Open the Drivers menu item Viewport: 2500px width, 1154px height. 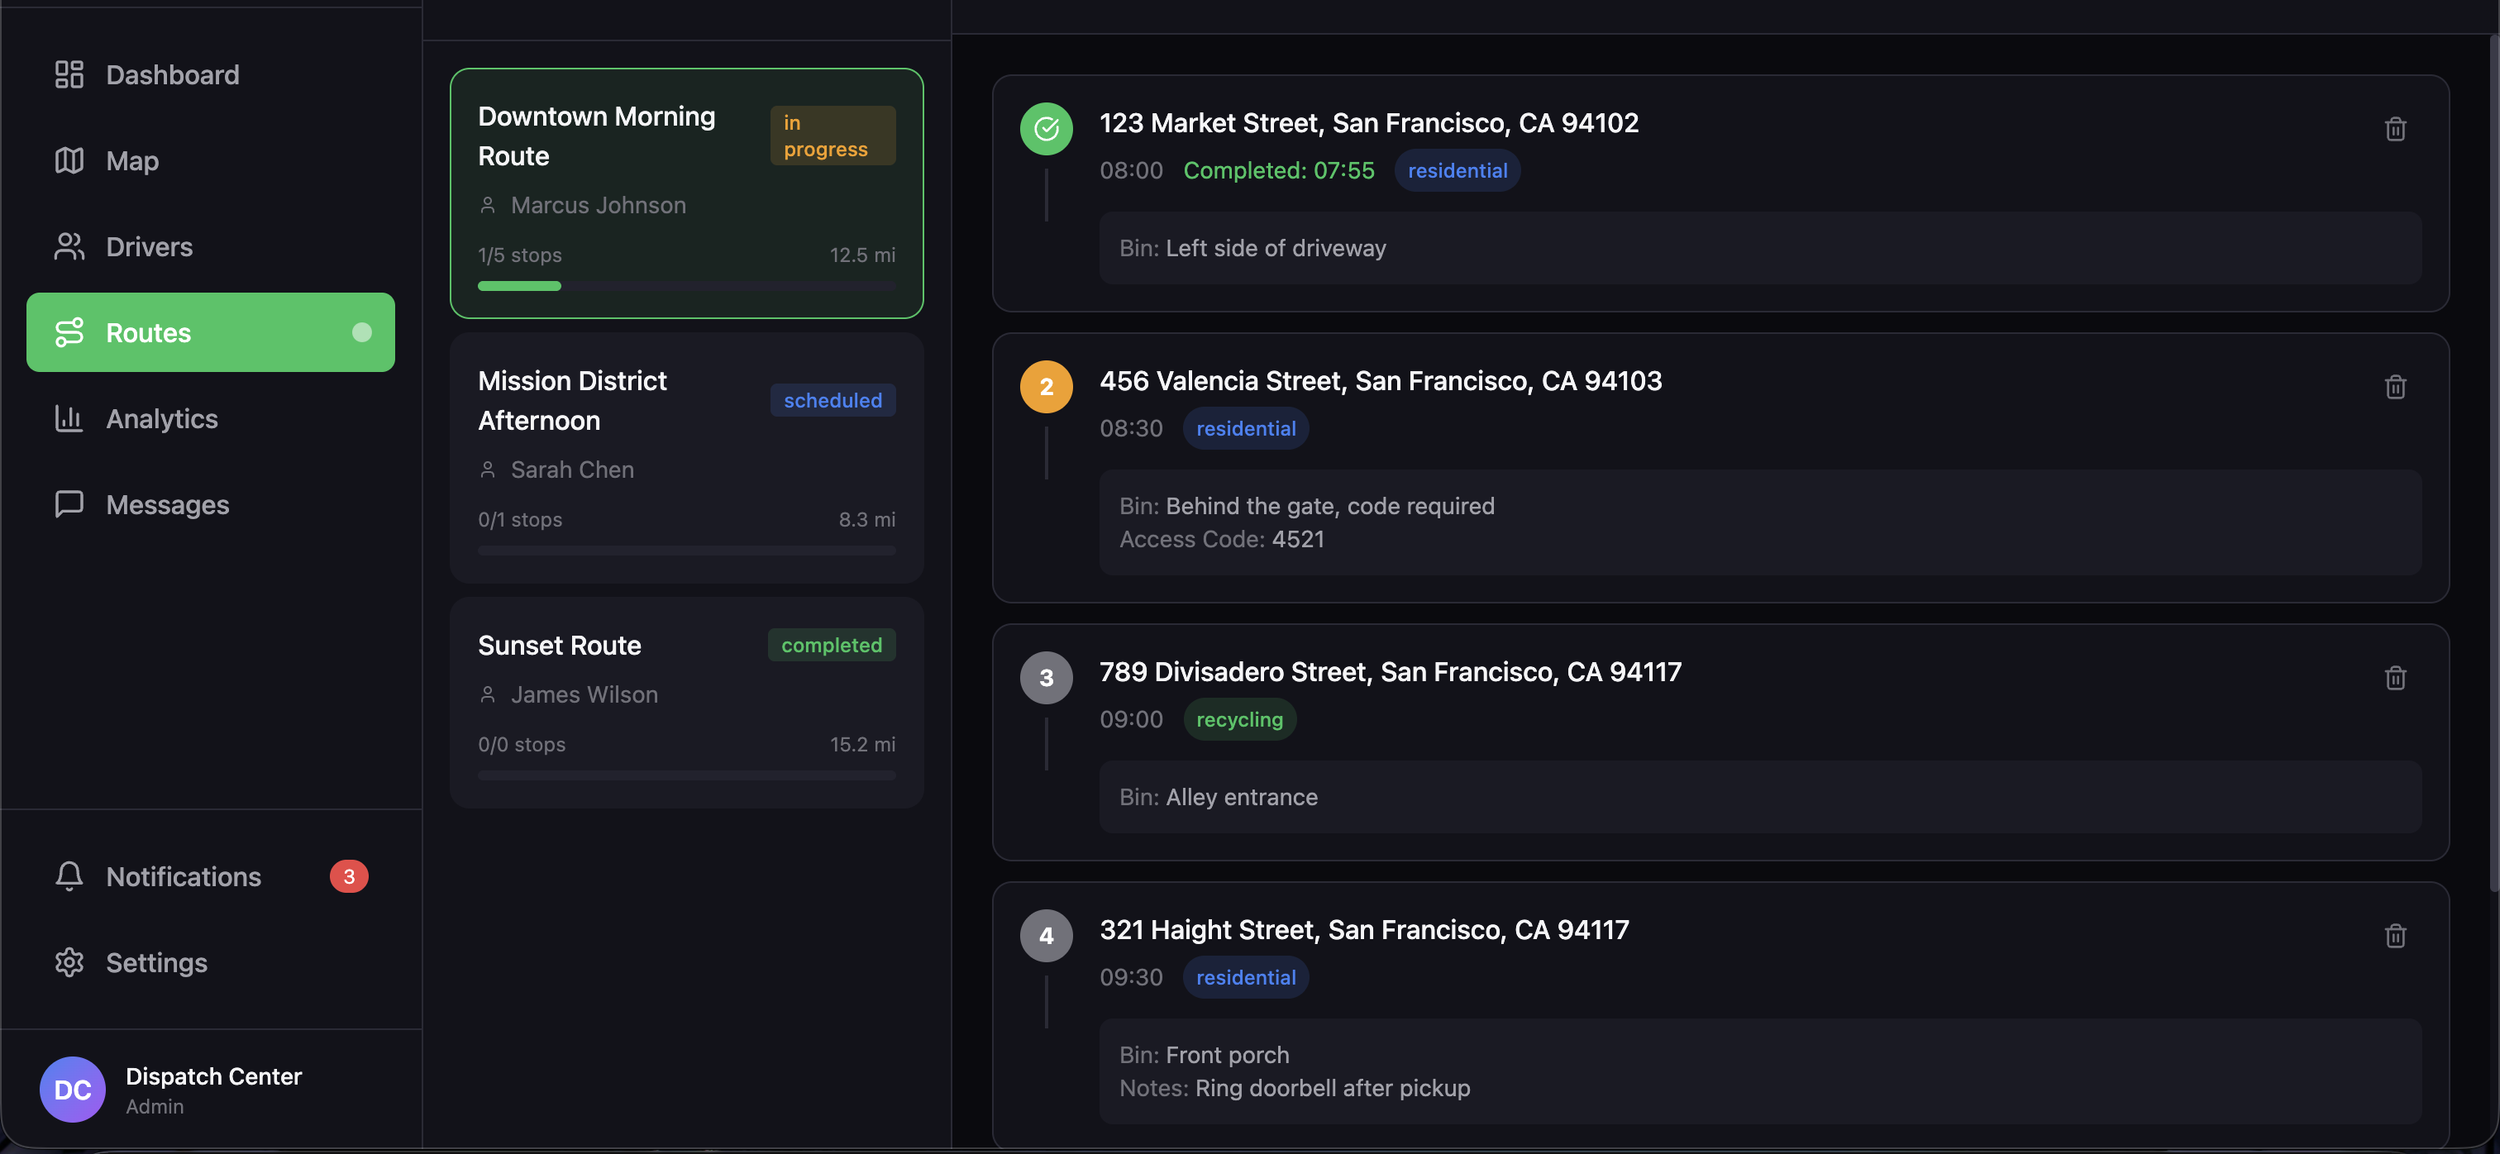tap(149, 247)
